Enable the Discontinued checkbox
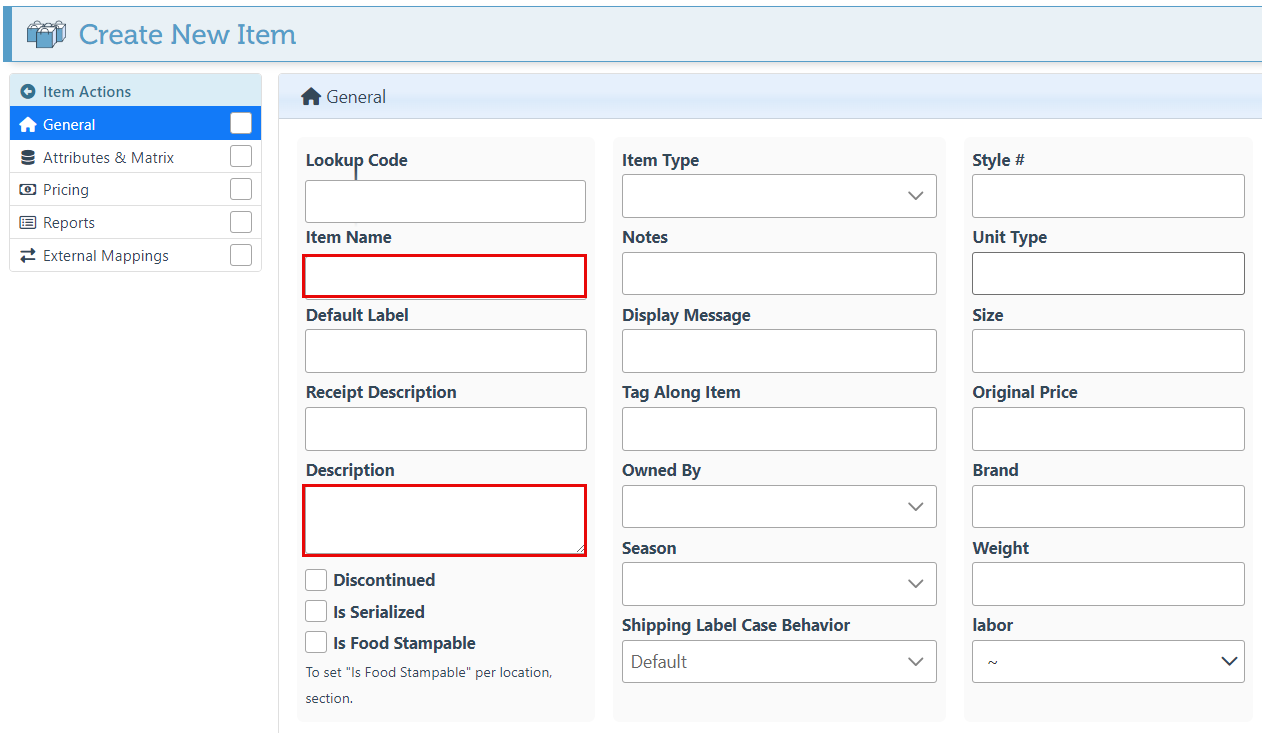Screen dimensions: 1262x733 tap(316, 580)
